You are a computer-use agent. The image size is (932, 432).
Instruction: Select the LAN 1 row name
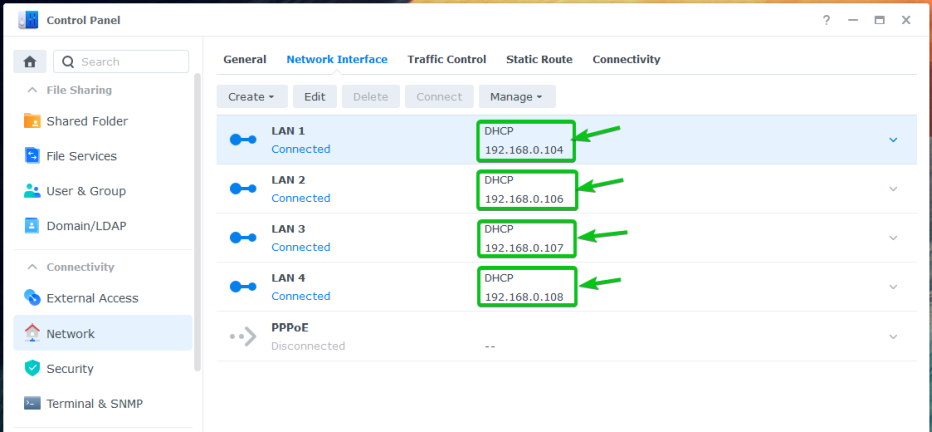[288, 131]
